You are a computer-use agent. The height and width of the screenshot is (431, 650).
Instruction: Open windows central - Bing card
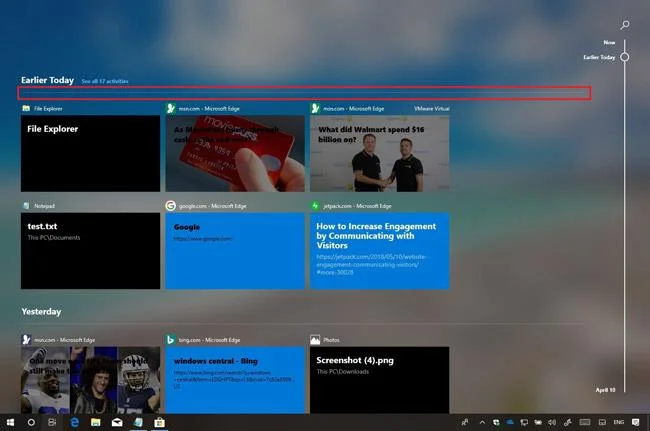tap(235, 380)
